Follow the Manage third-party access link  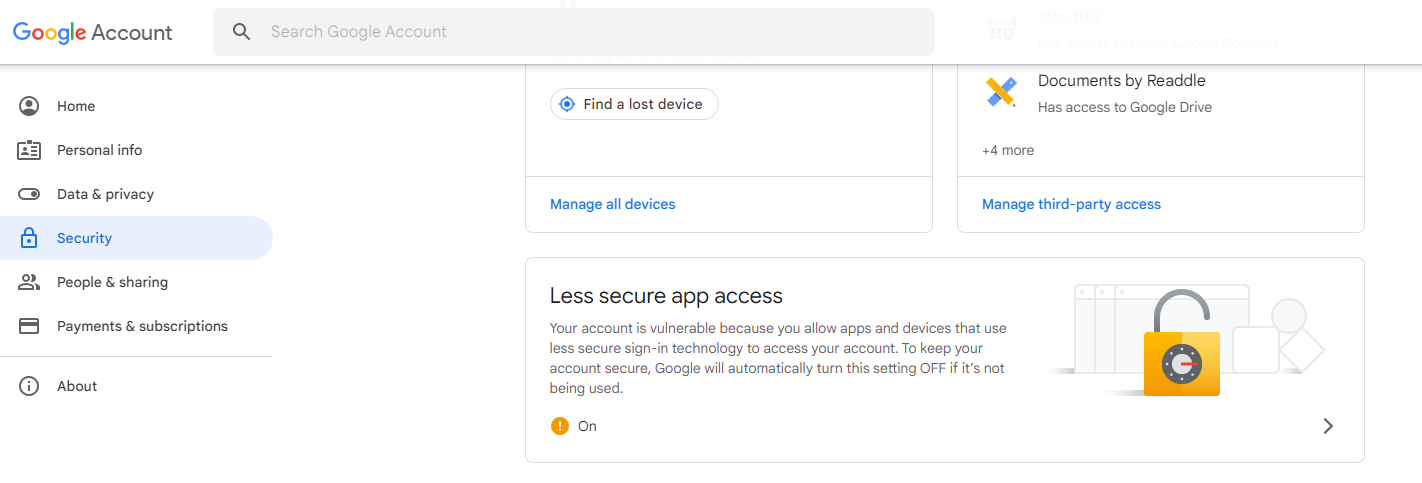tap(1071, 204)
